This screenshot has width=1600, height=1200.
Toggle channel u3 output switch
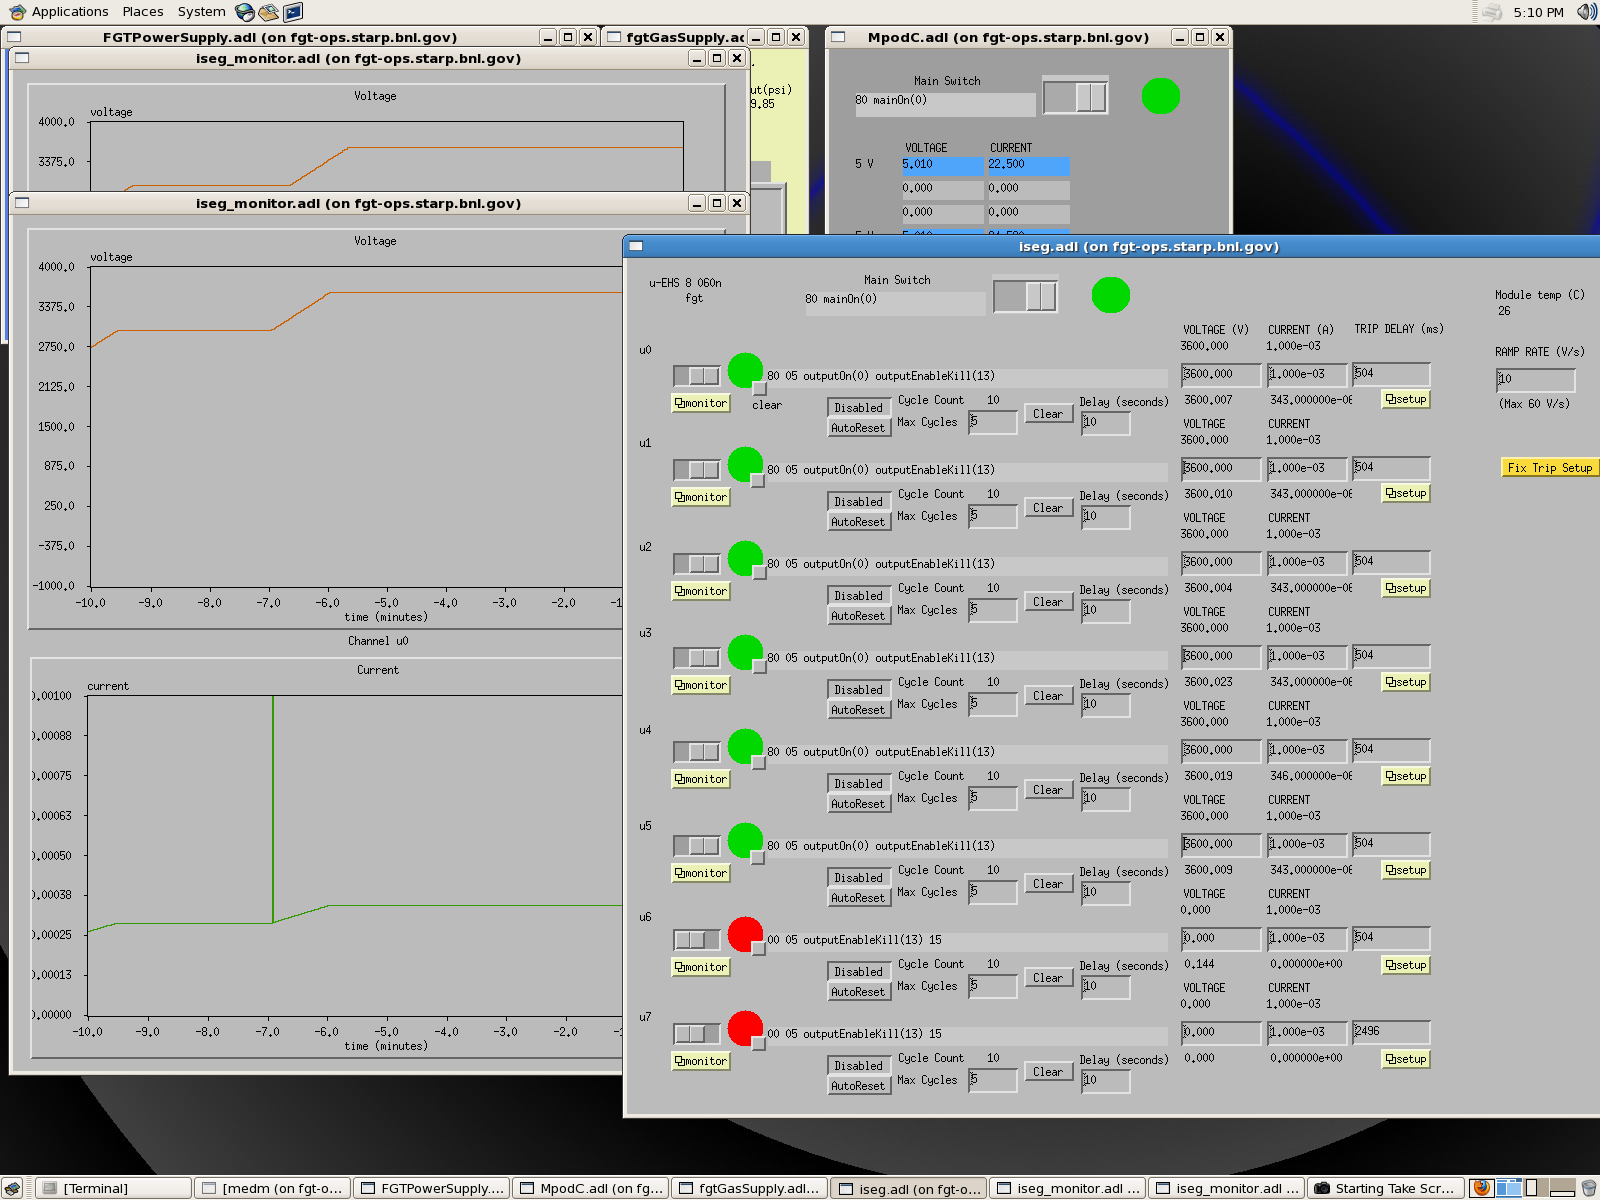click(x=696, y=658)
